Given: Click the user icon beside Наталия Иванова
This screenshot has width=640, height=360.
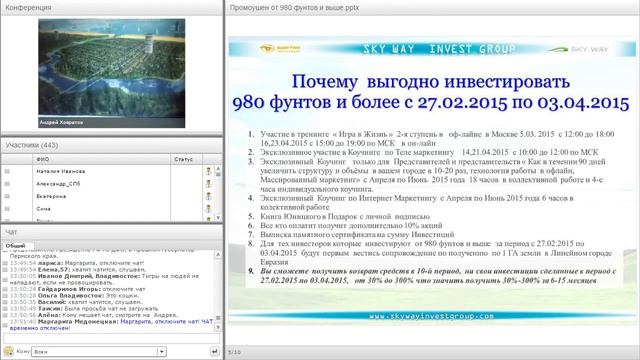Looking at the screenshot, I should click(208, 171).
